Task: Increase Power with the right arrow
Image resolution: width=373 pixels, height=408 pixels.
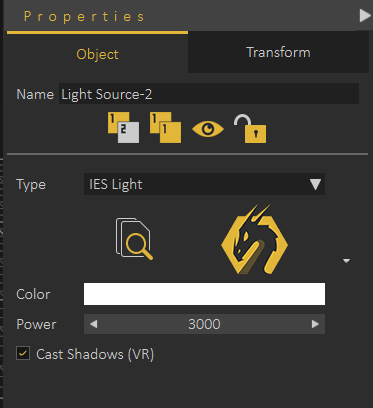Action: tap(315, 324)
